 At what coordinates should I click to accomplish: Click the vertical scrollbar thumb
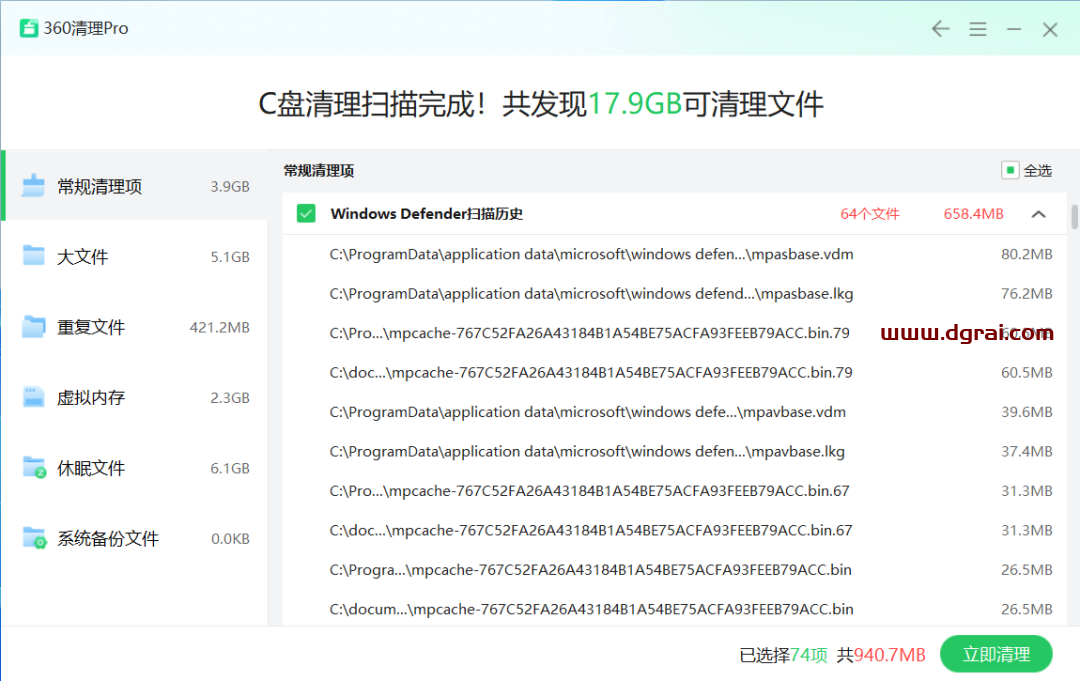coord(1074,217)
